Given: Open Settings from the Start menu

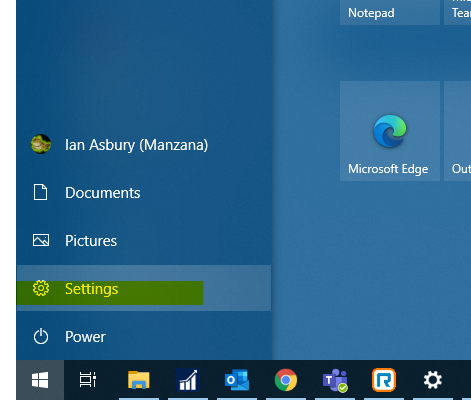Looking at the screenshot, I should click(144, 288).
